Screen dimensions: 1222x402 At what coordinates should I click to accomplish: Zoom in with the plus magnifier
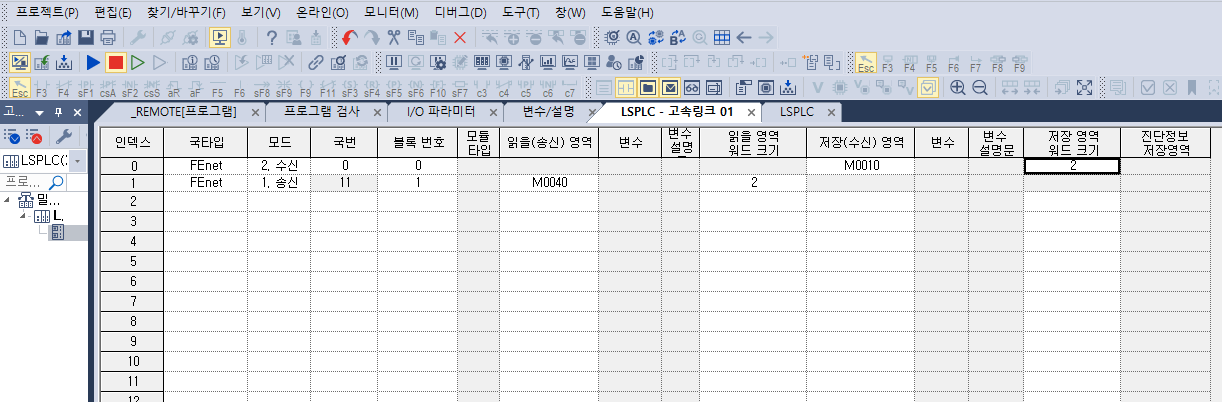[x=958, y=87]
